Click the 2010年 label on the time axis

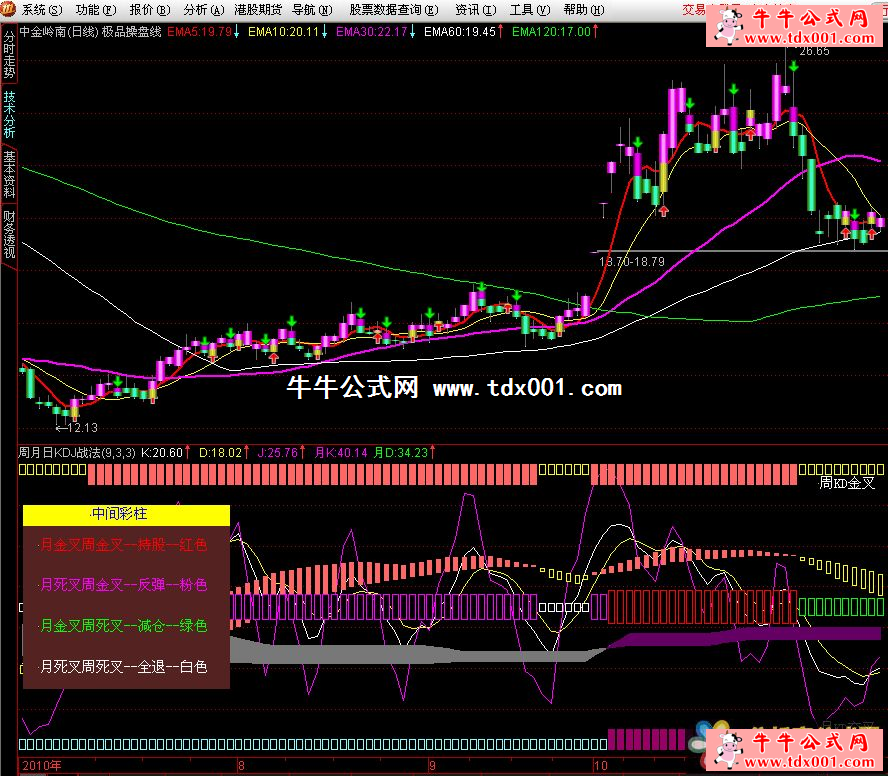point(41,766)
